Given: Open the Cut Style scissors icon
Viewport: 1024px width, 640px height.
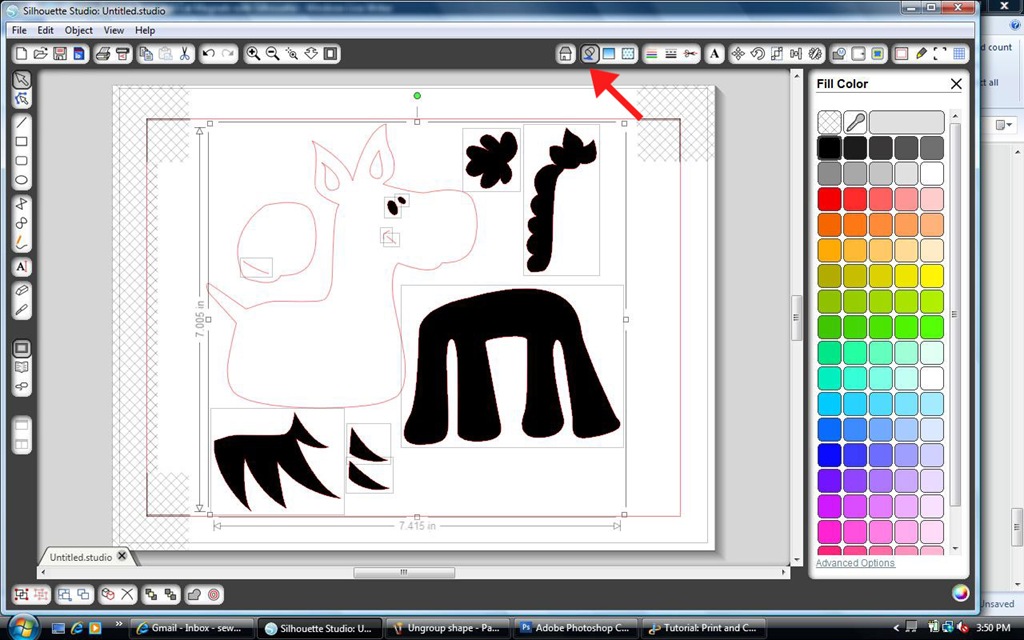Looking at the screenshot, I should pyautogui.click(x=690, y=54).
